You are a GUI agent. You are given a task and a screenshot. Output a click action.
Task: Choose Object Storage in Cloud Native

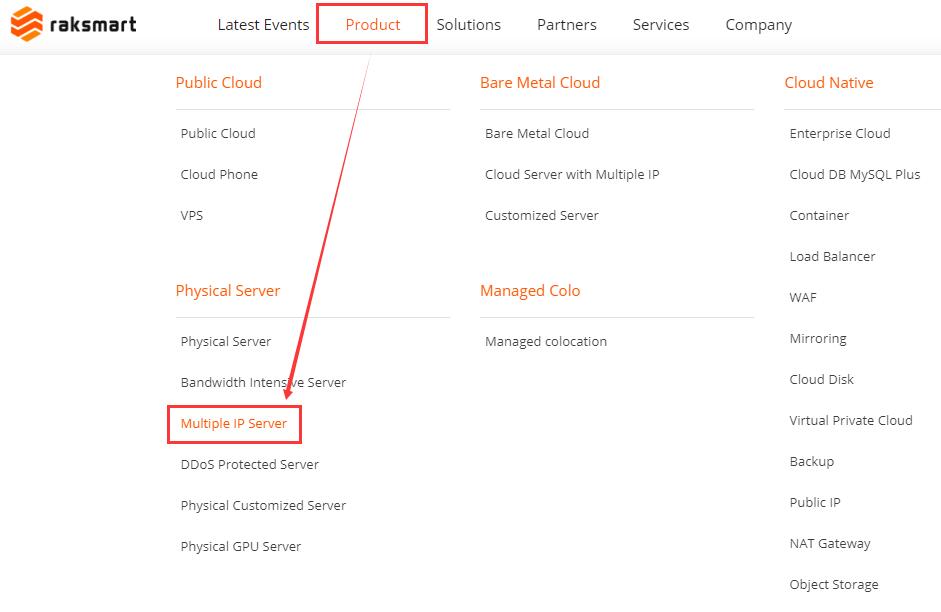[834, 584]
